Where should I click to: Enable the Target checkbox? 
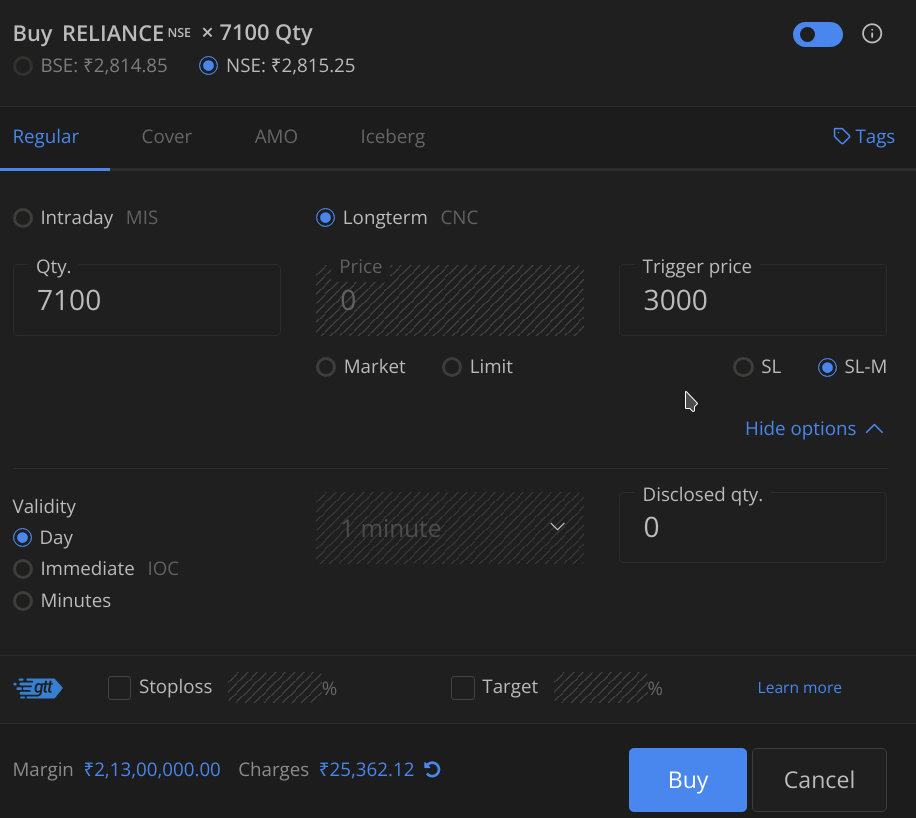pyautogui.click(x=463, y=687)
